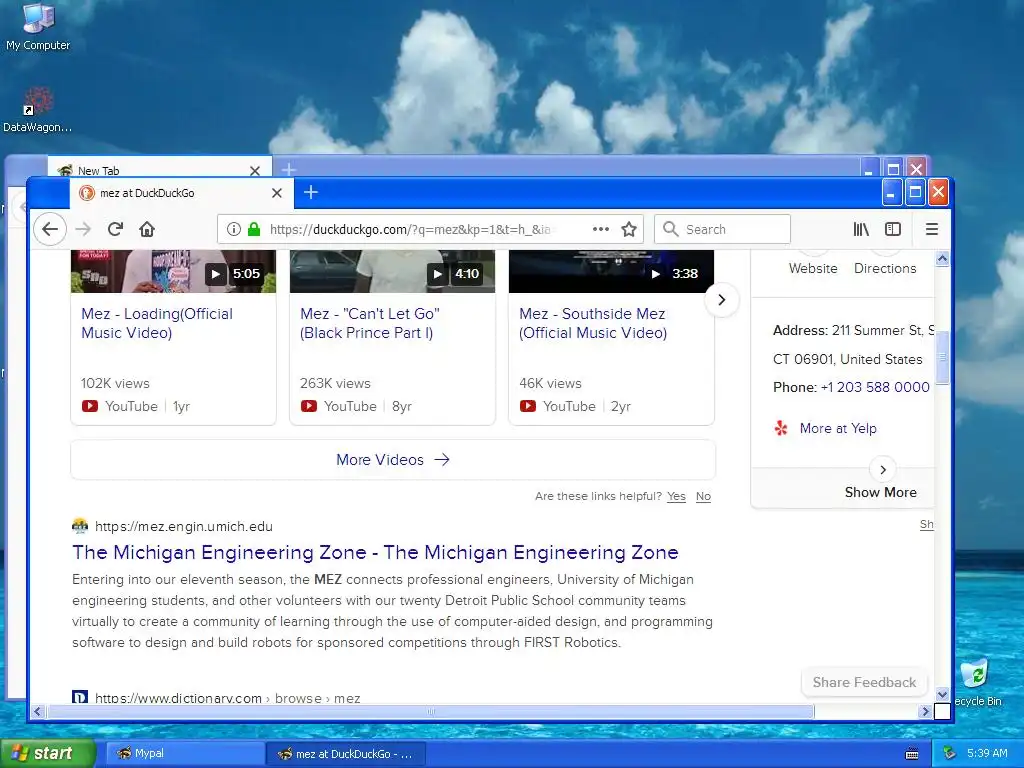The height and width of the screenshot is (768, 1024).
Task: Open the mez.engin.umich.edu URL link
Action: [184, 526]
